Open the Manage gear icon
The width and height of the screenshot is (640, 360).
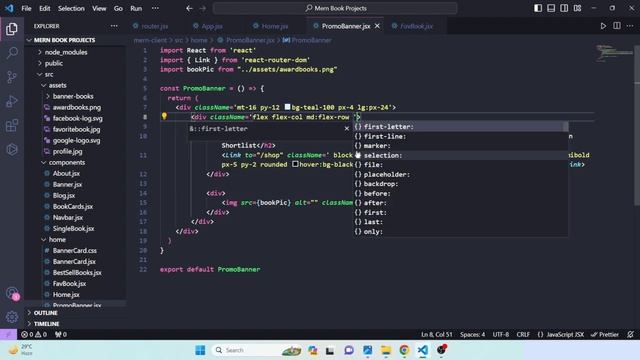12,317
